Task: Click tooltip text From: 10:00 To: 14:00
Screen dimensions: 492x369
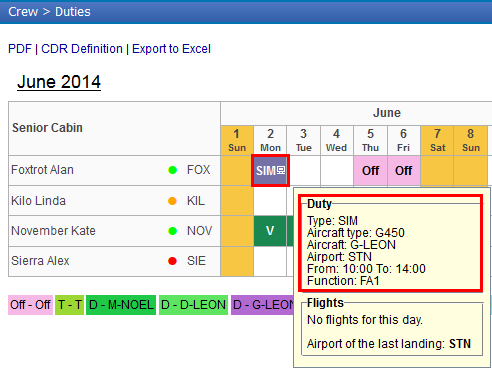Action: 366,269
